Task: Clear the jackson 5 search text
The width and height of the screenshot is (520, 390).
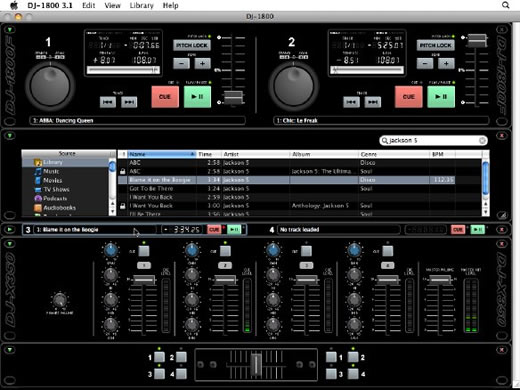Action: pyautogui.click(x=482, y=141)
